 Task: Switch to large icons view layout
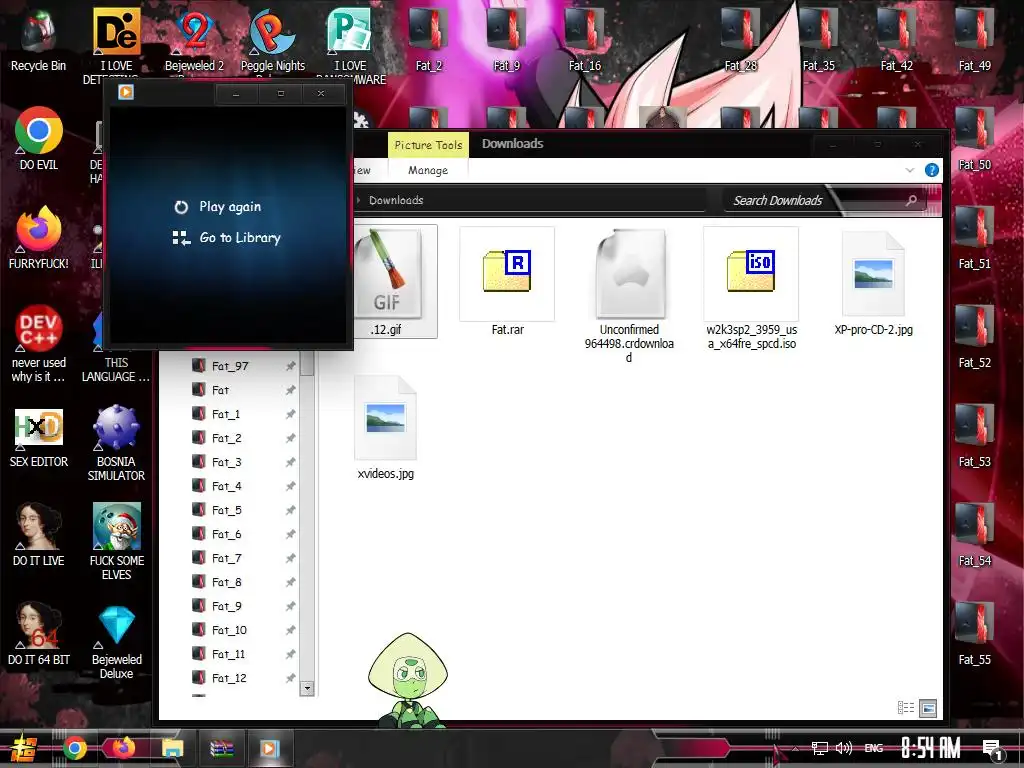point(928,708)
